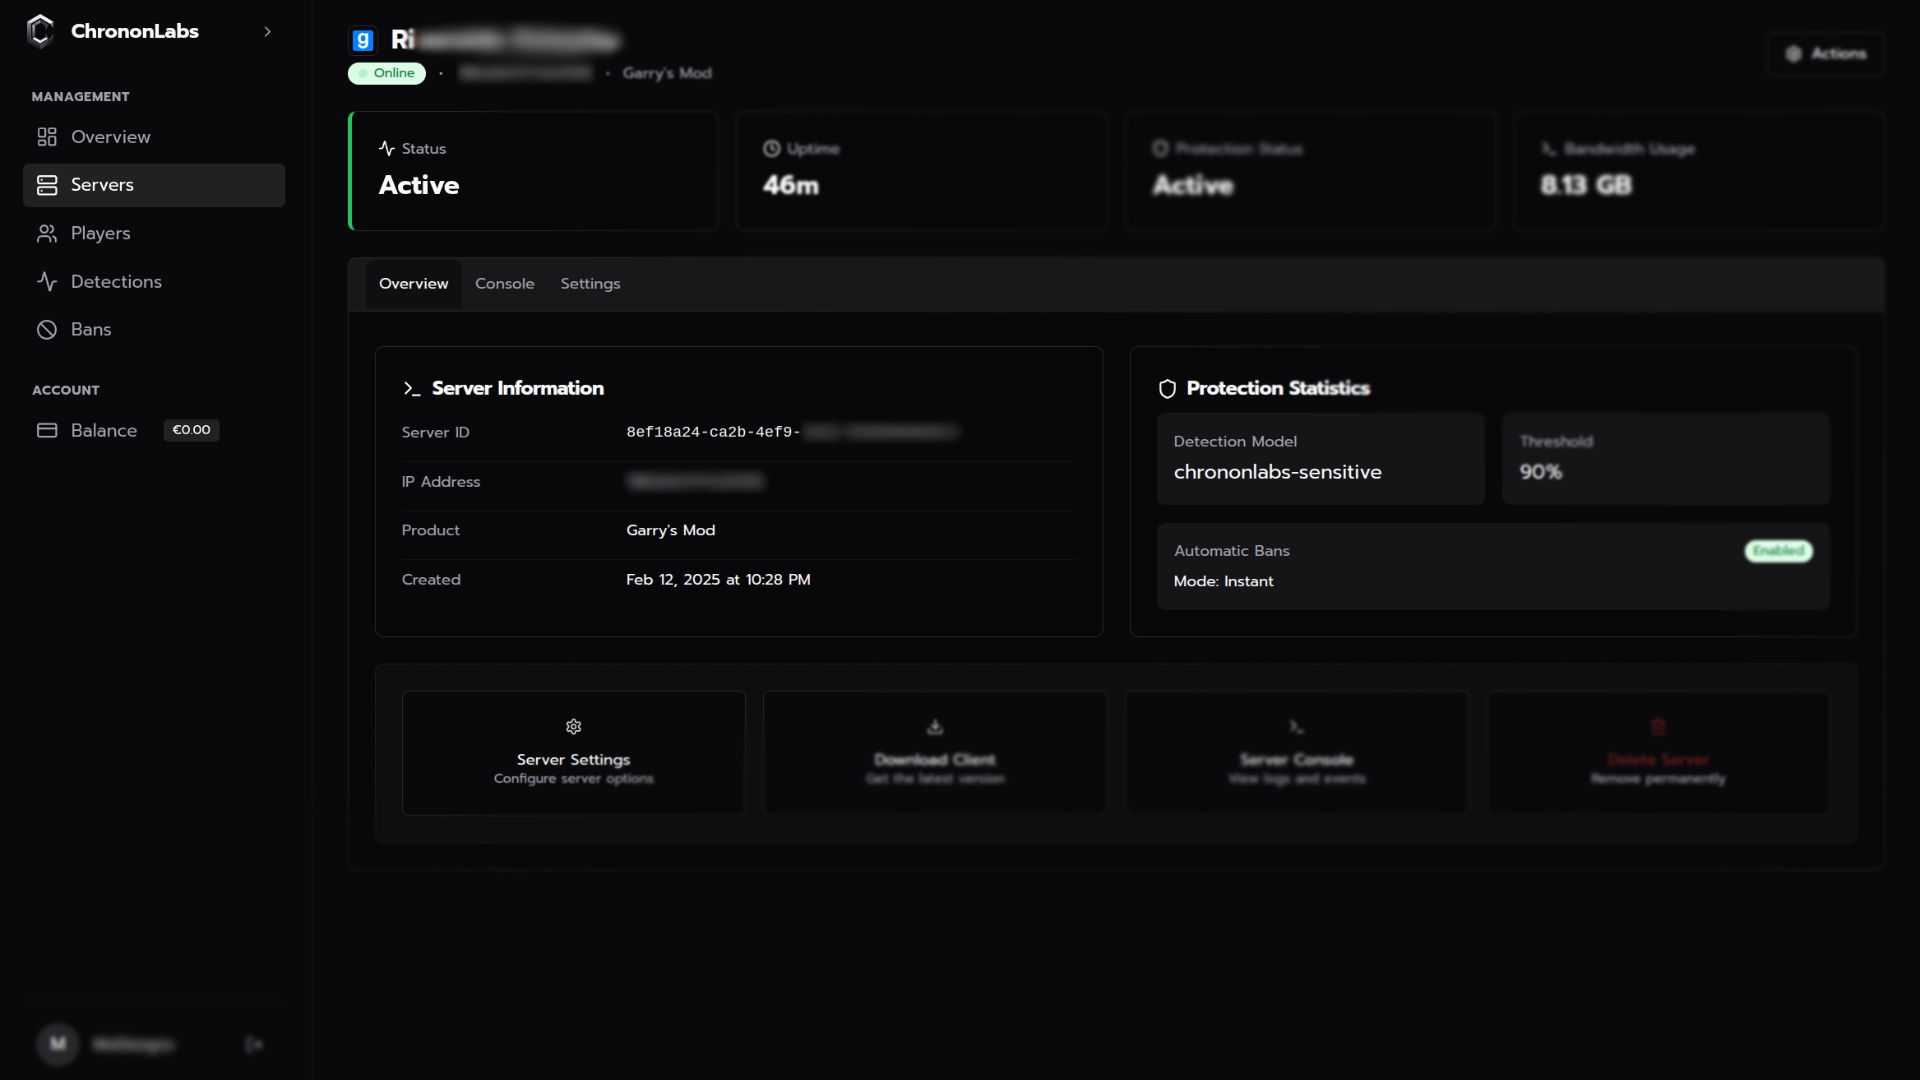Screen dimensions: 1920x1080
Task: Click the download icon on Download Client card
Action: tap(934, 727)
